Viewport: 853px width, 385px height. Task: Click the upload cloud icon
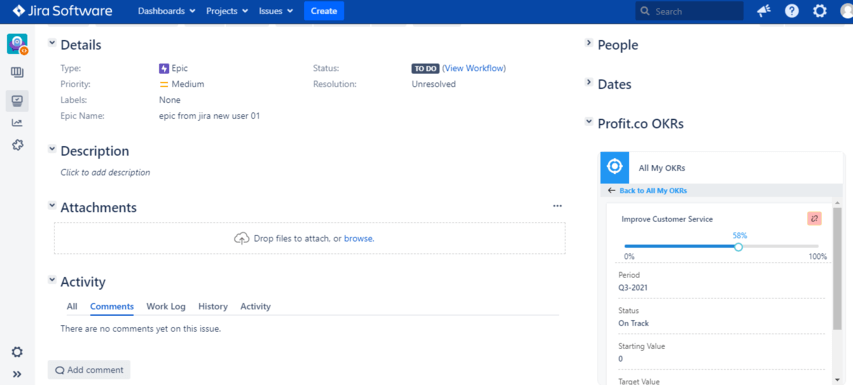pyautogui.click(x=242, y=238)
